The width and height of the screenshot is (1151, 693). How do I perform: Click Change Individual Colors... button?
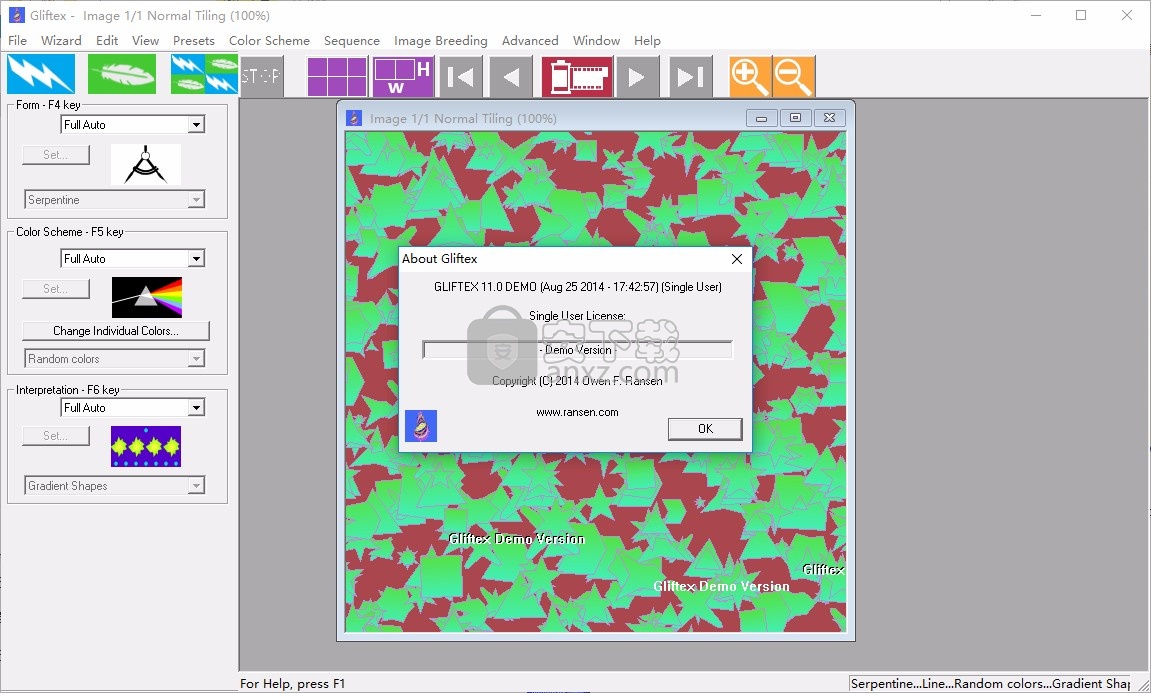point(116,331)
